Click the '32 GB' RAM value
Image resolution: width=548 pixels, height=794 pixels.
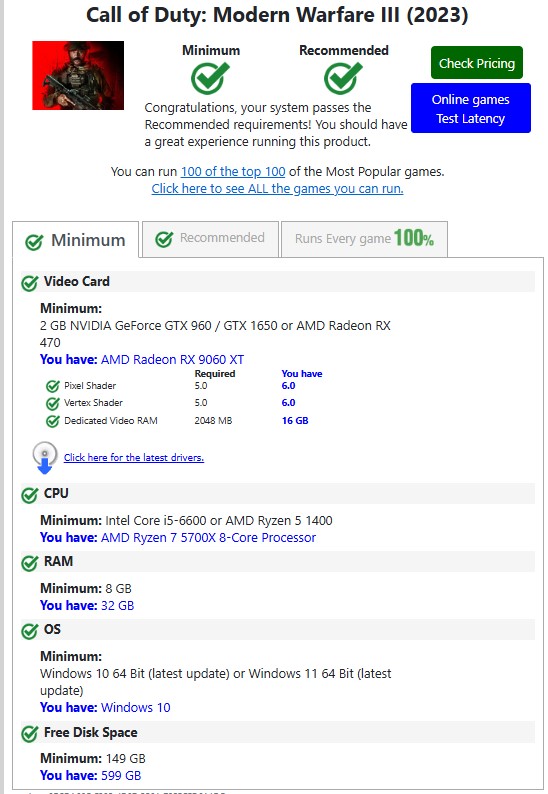118,606
